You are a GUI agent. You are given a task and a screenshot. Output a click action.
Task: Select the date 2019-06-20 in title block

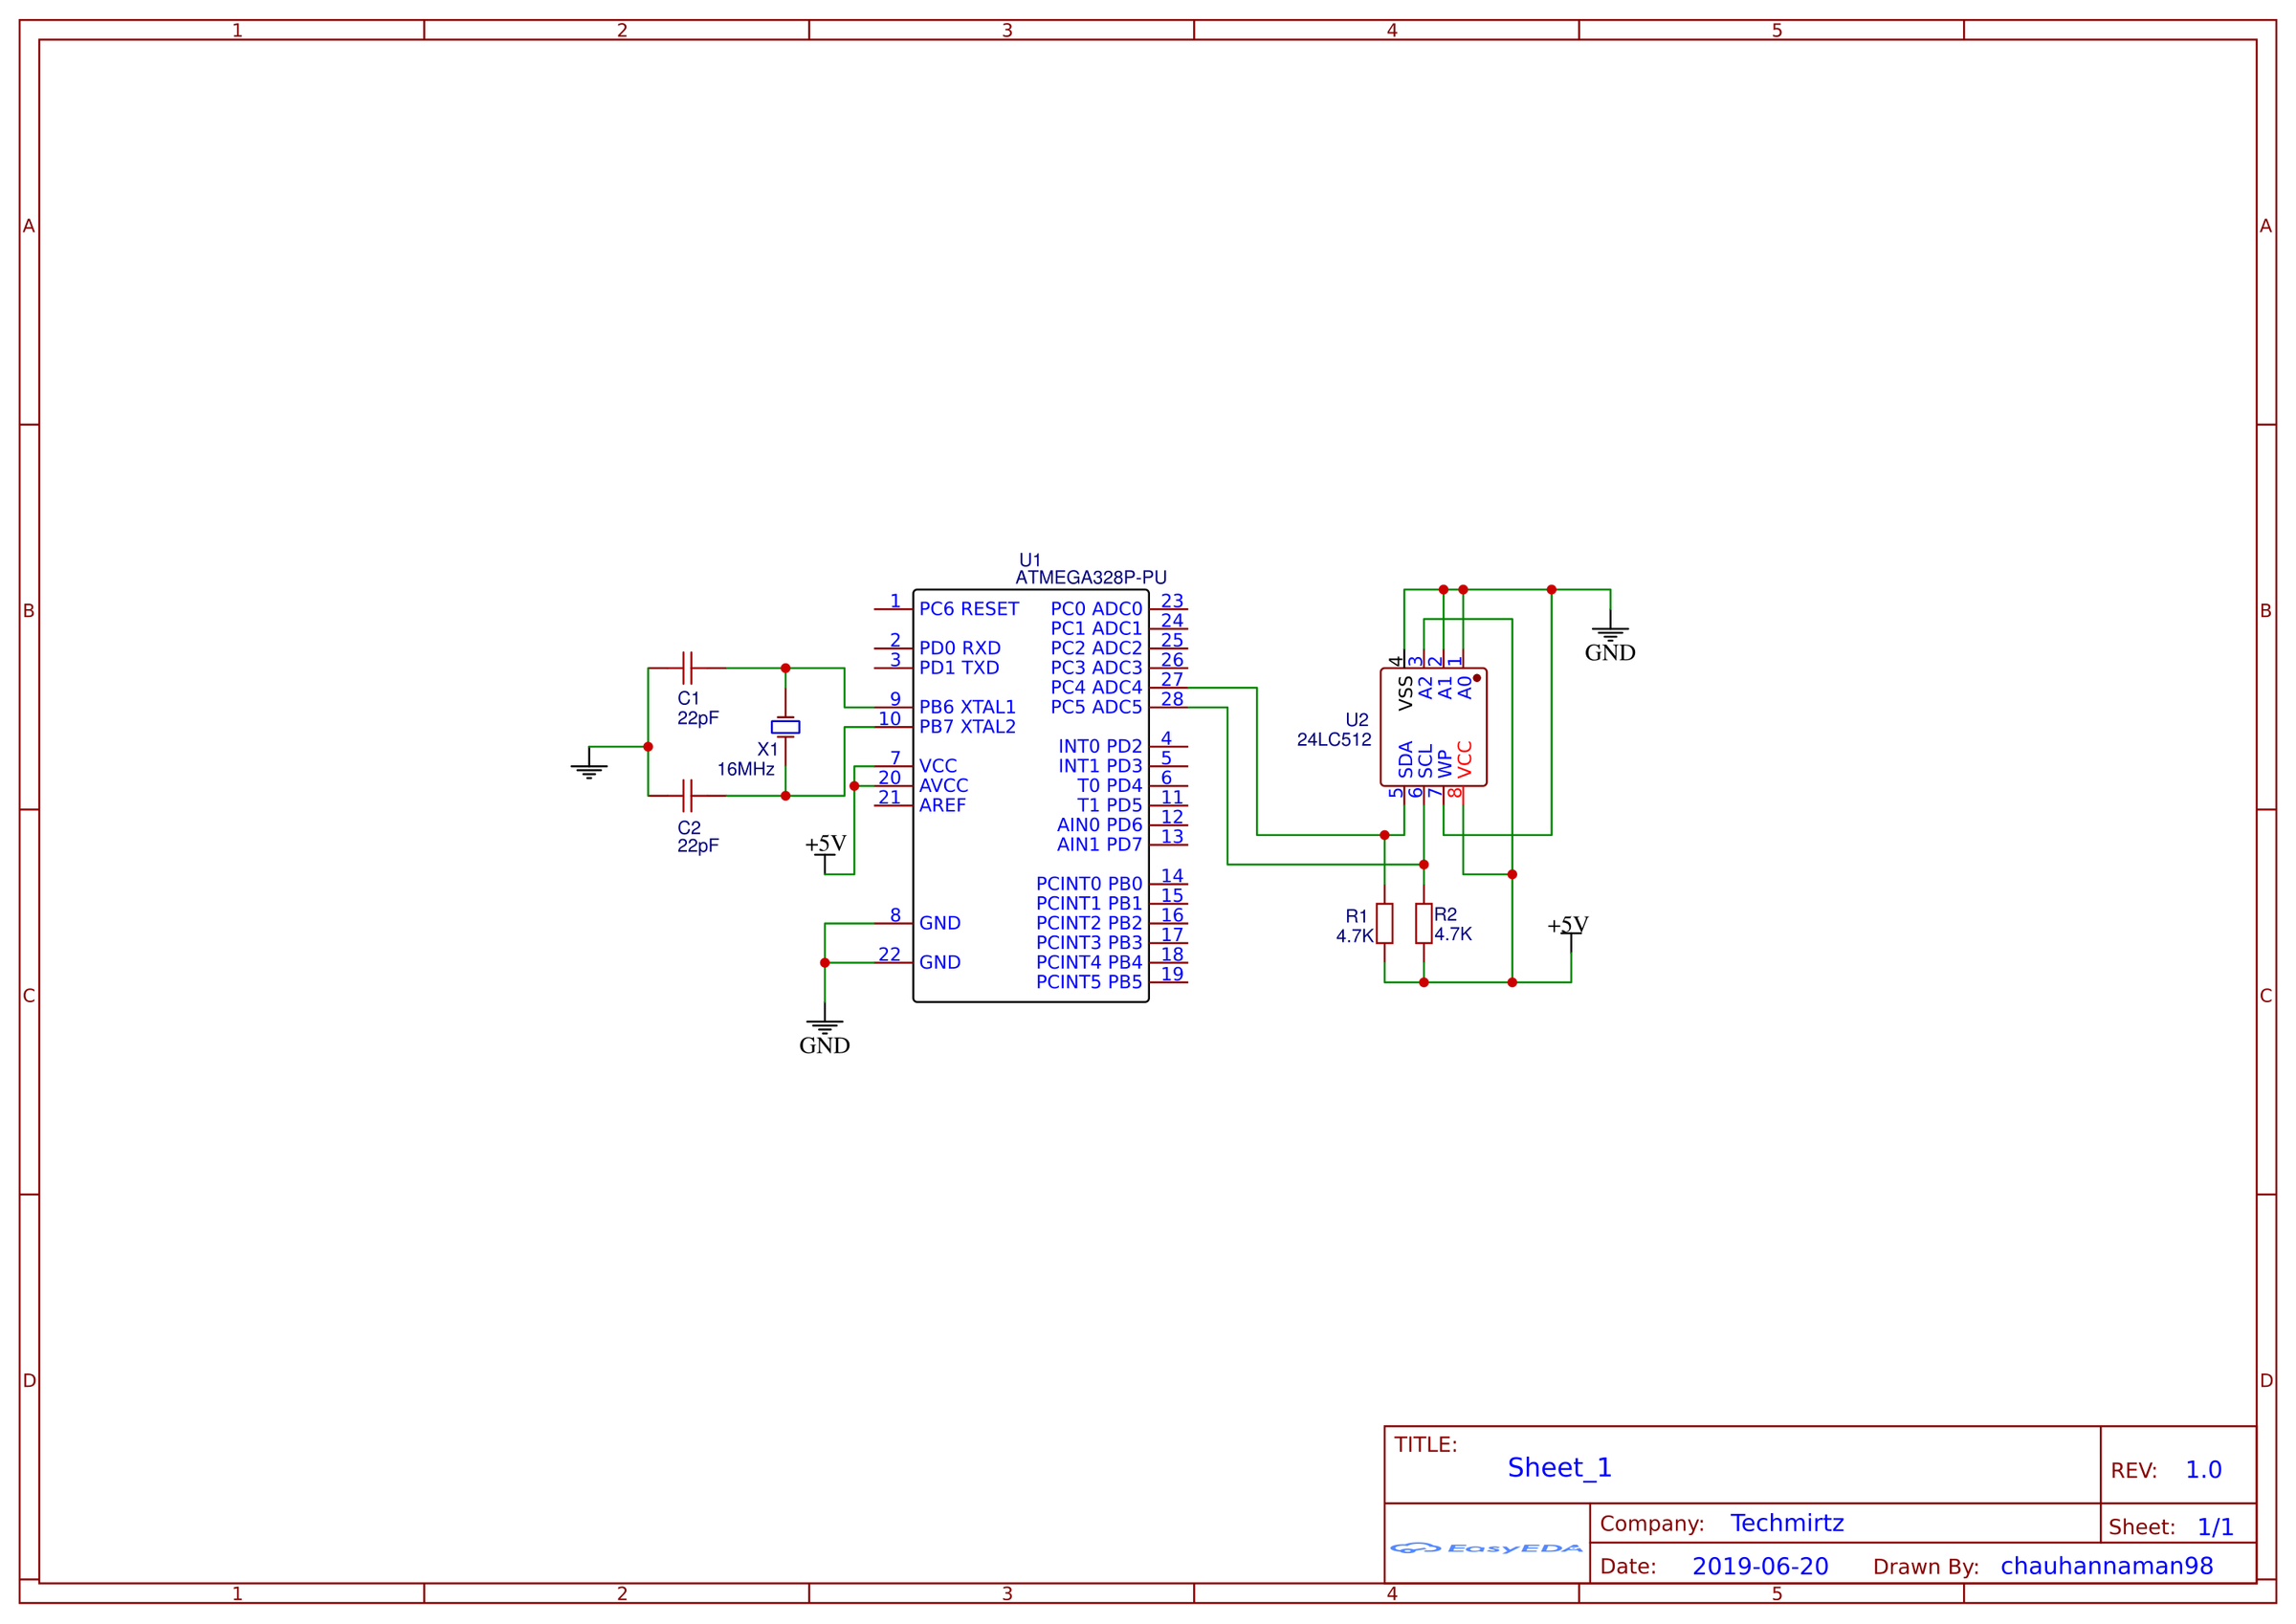(1761, 1566)
